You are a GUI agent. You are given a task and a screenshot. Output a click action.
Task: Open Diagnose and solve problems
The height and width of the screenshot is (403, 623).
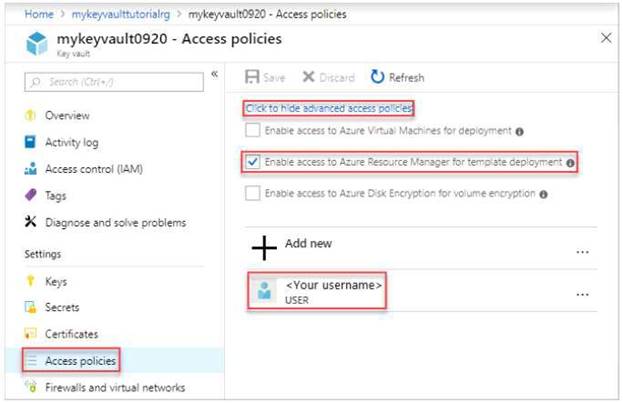pyautogui.click(x=114, y=222)
